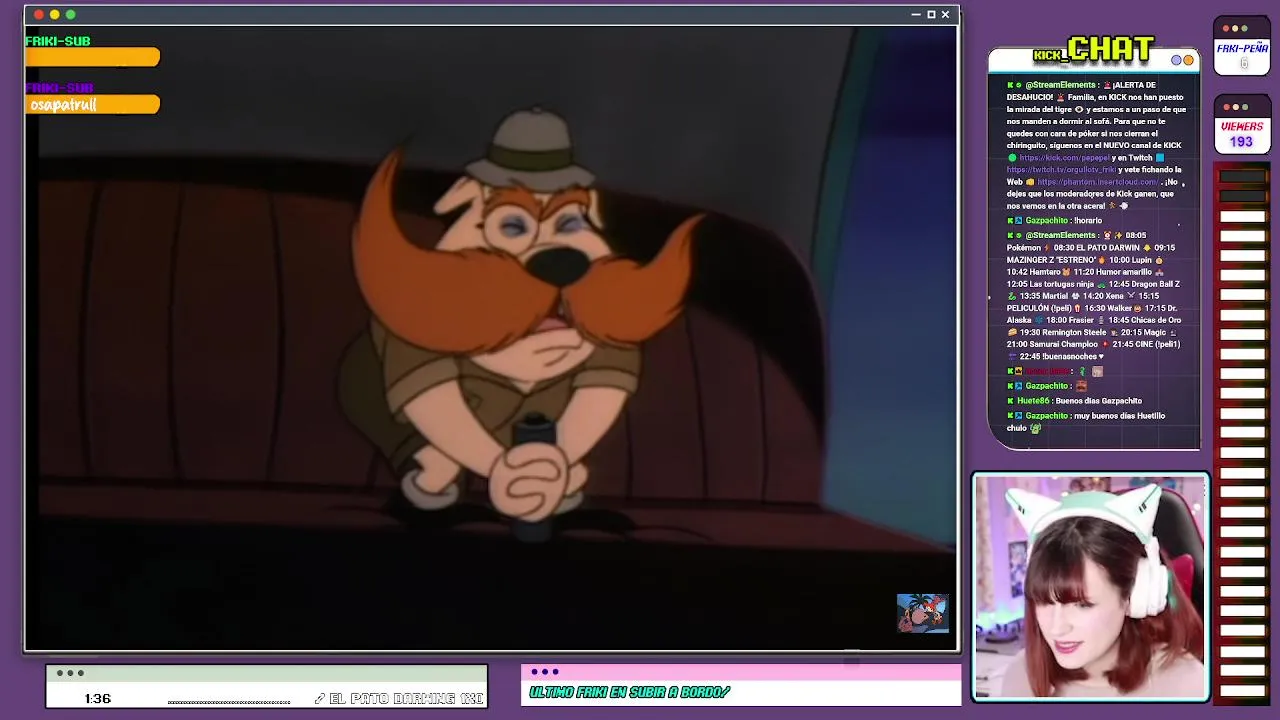Viewport: 1280px width, 720px height.
Task: Click the purple dot in chat header
Action: (1177, 60)
